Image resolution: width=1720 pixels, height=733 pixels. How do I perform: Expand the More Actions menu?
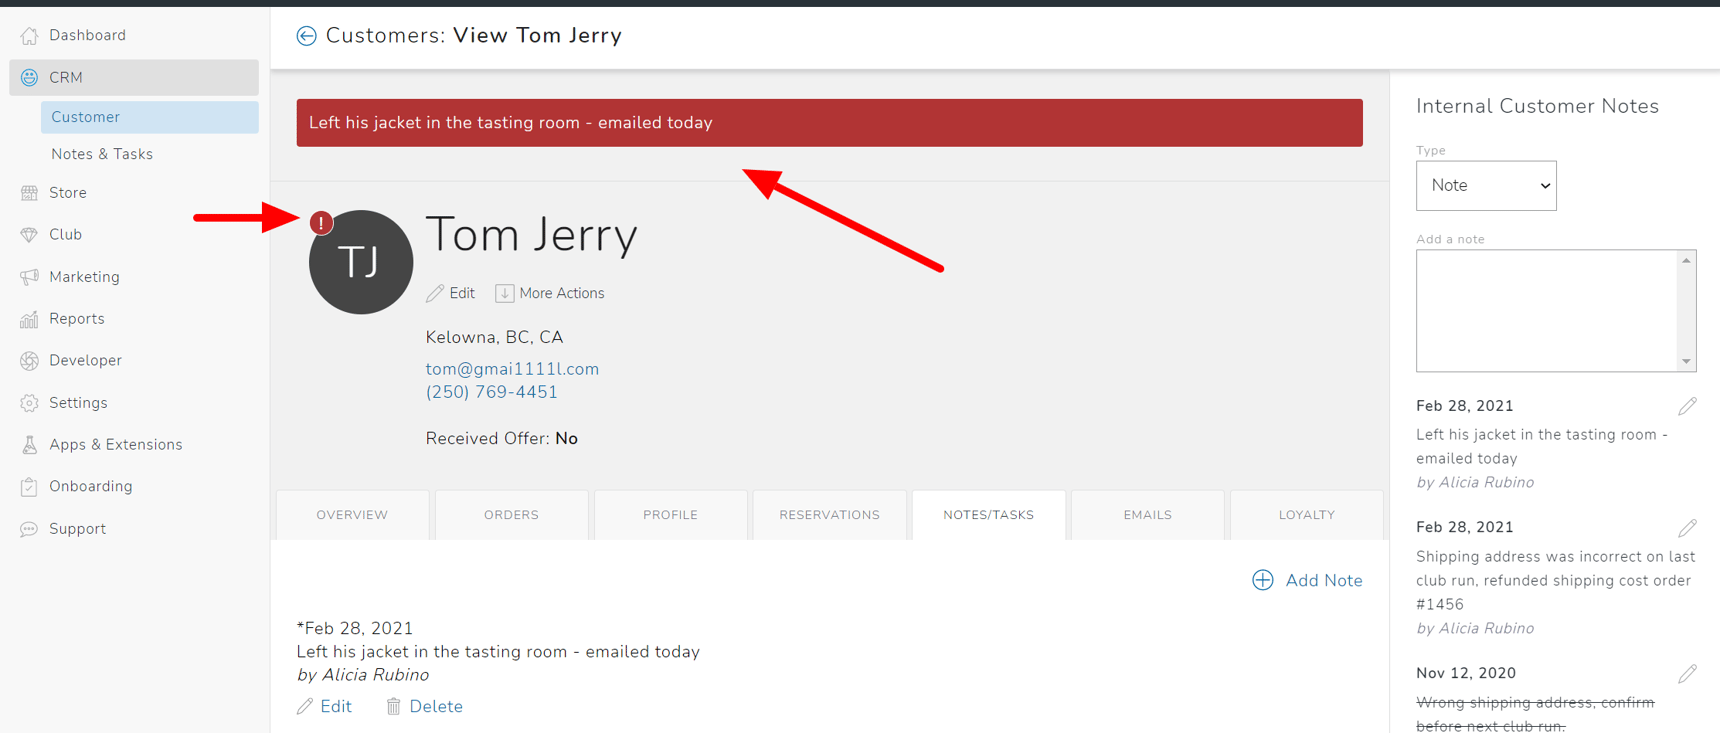(550, 293)
